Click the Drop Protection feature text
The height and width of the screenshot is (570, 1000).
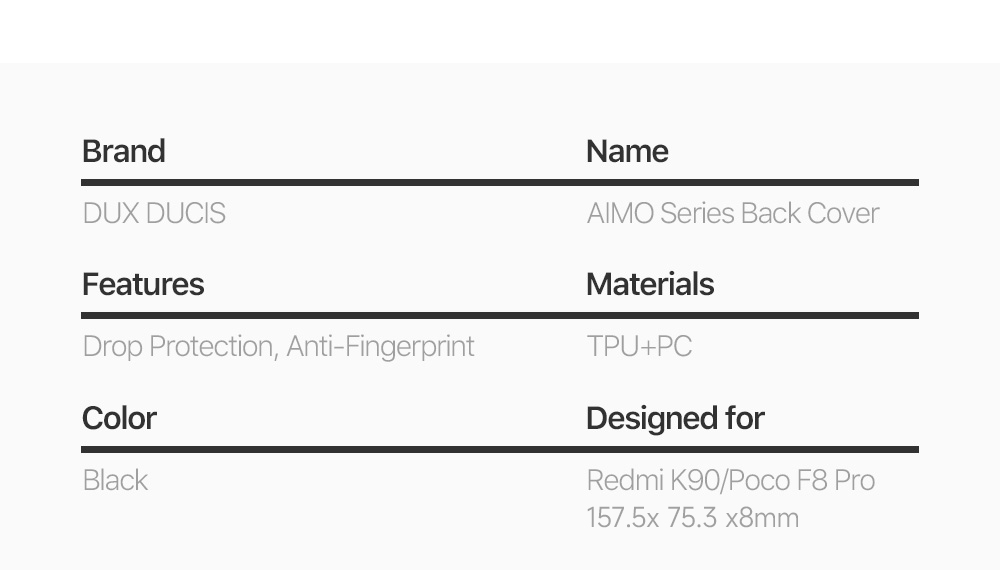178,346
